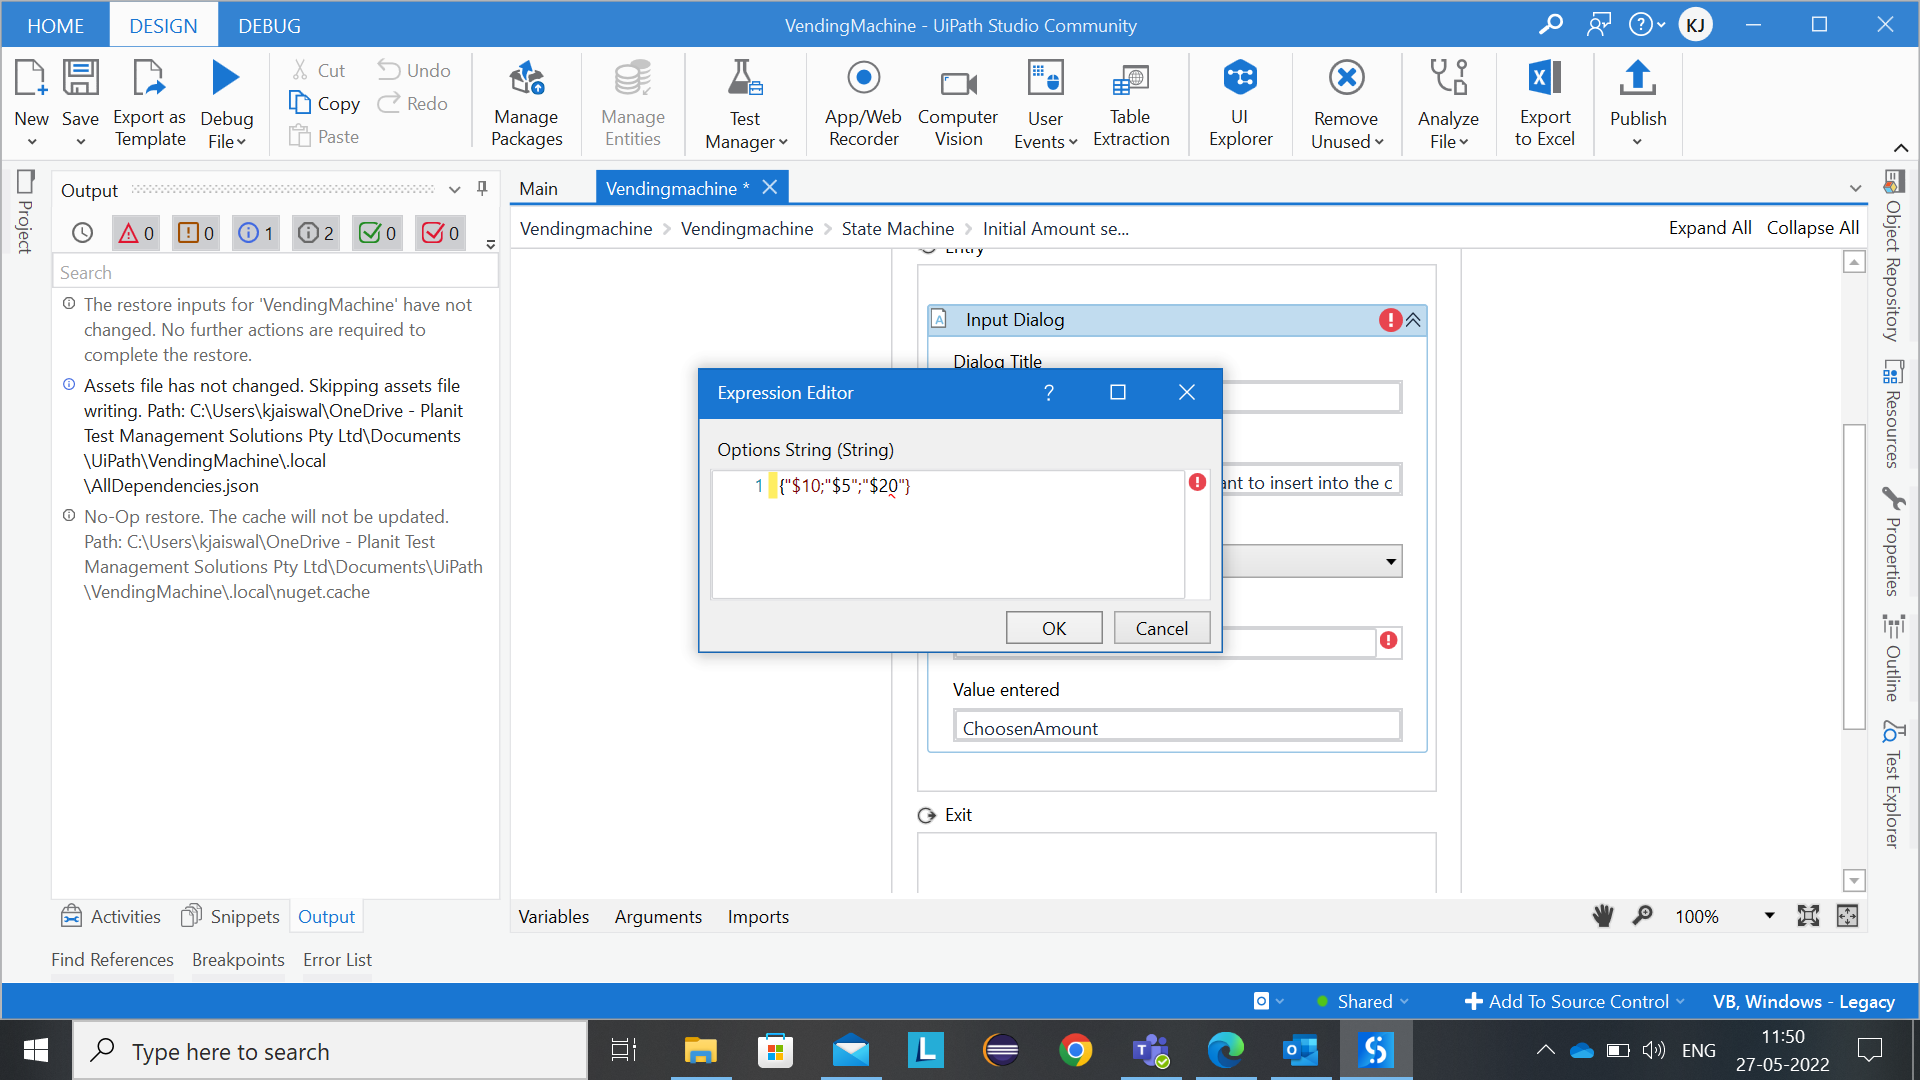Click OK in the Expression Editor
The width and height of the screenshot is (1920, 1080).
(1053, 627)
